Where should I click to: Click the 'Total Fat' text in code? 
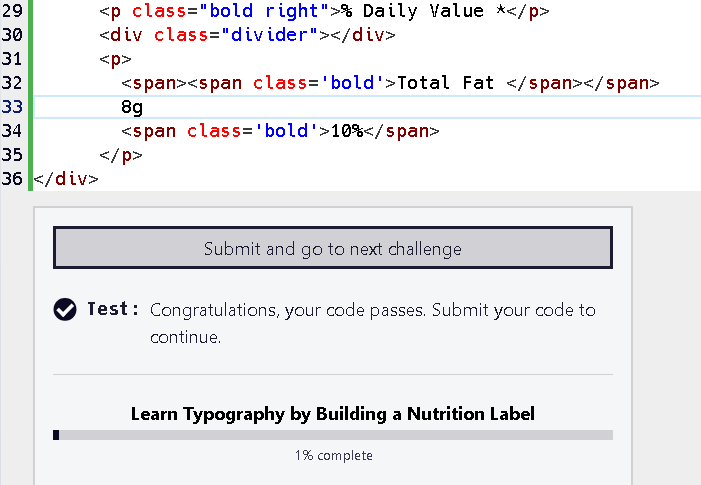[446, 83]
